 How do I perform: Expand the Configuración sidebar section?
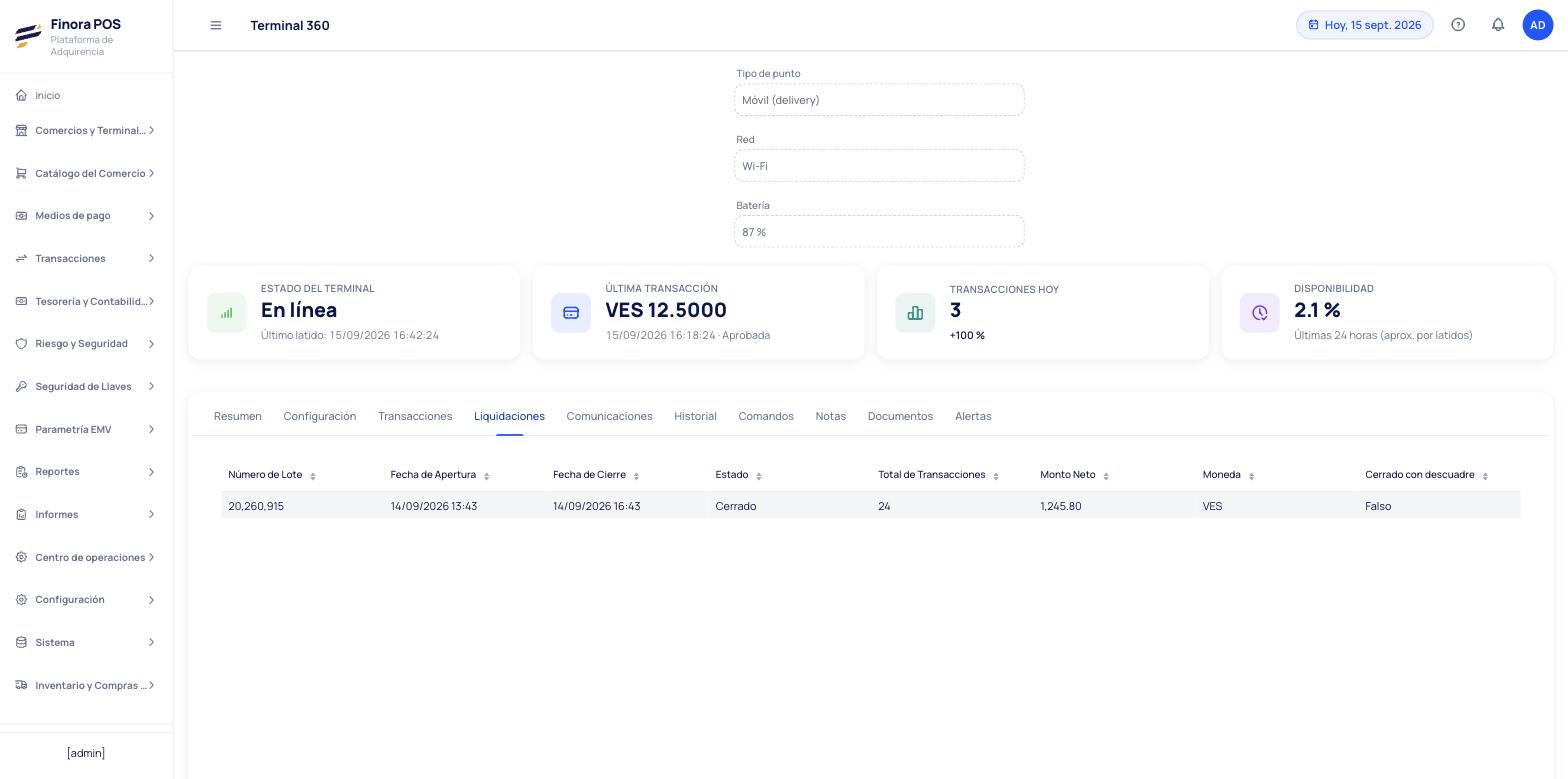(x=86, y=600)
